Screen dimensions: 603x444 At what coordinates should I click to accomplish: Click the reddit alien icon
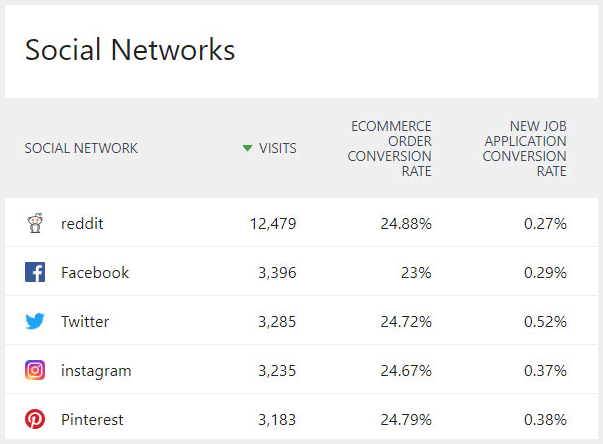pos(35,223)
